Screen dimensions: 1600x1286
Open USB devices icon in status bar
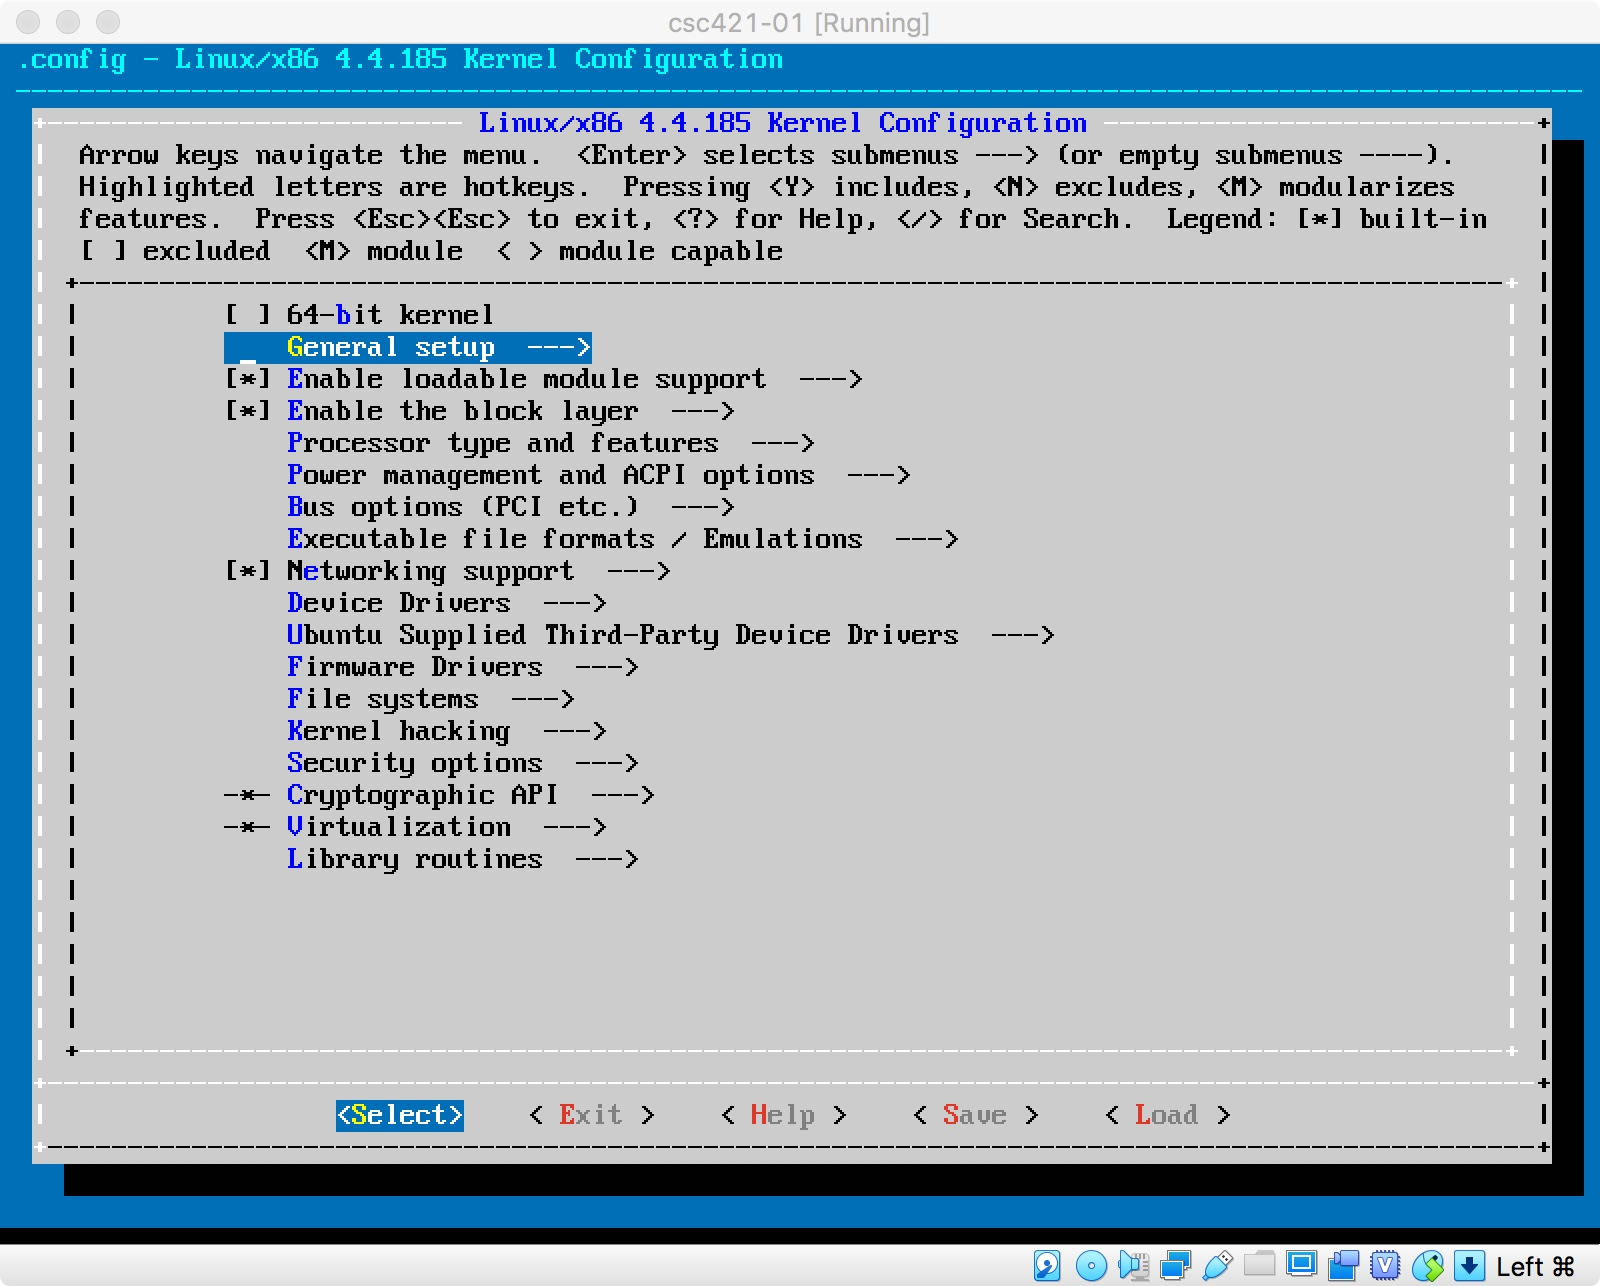pos(1217,1265)
